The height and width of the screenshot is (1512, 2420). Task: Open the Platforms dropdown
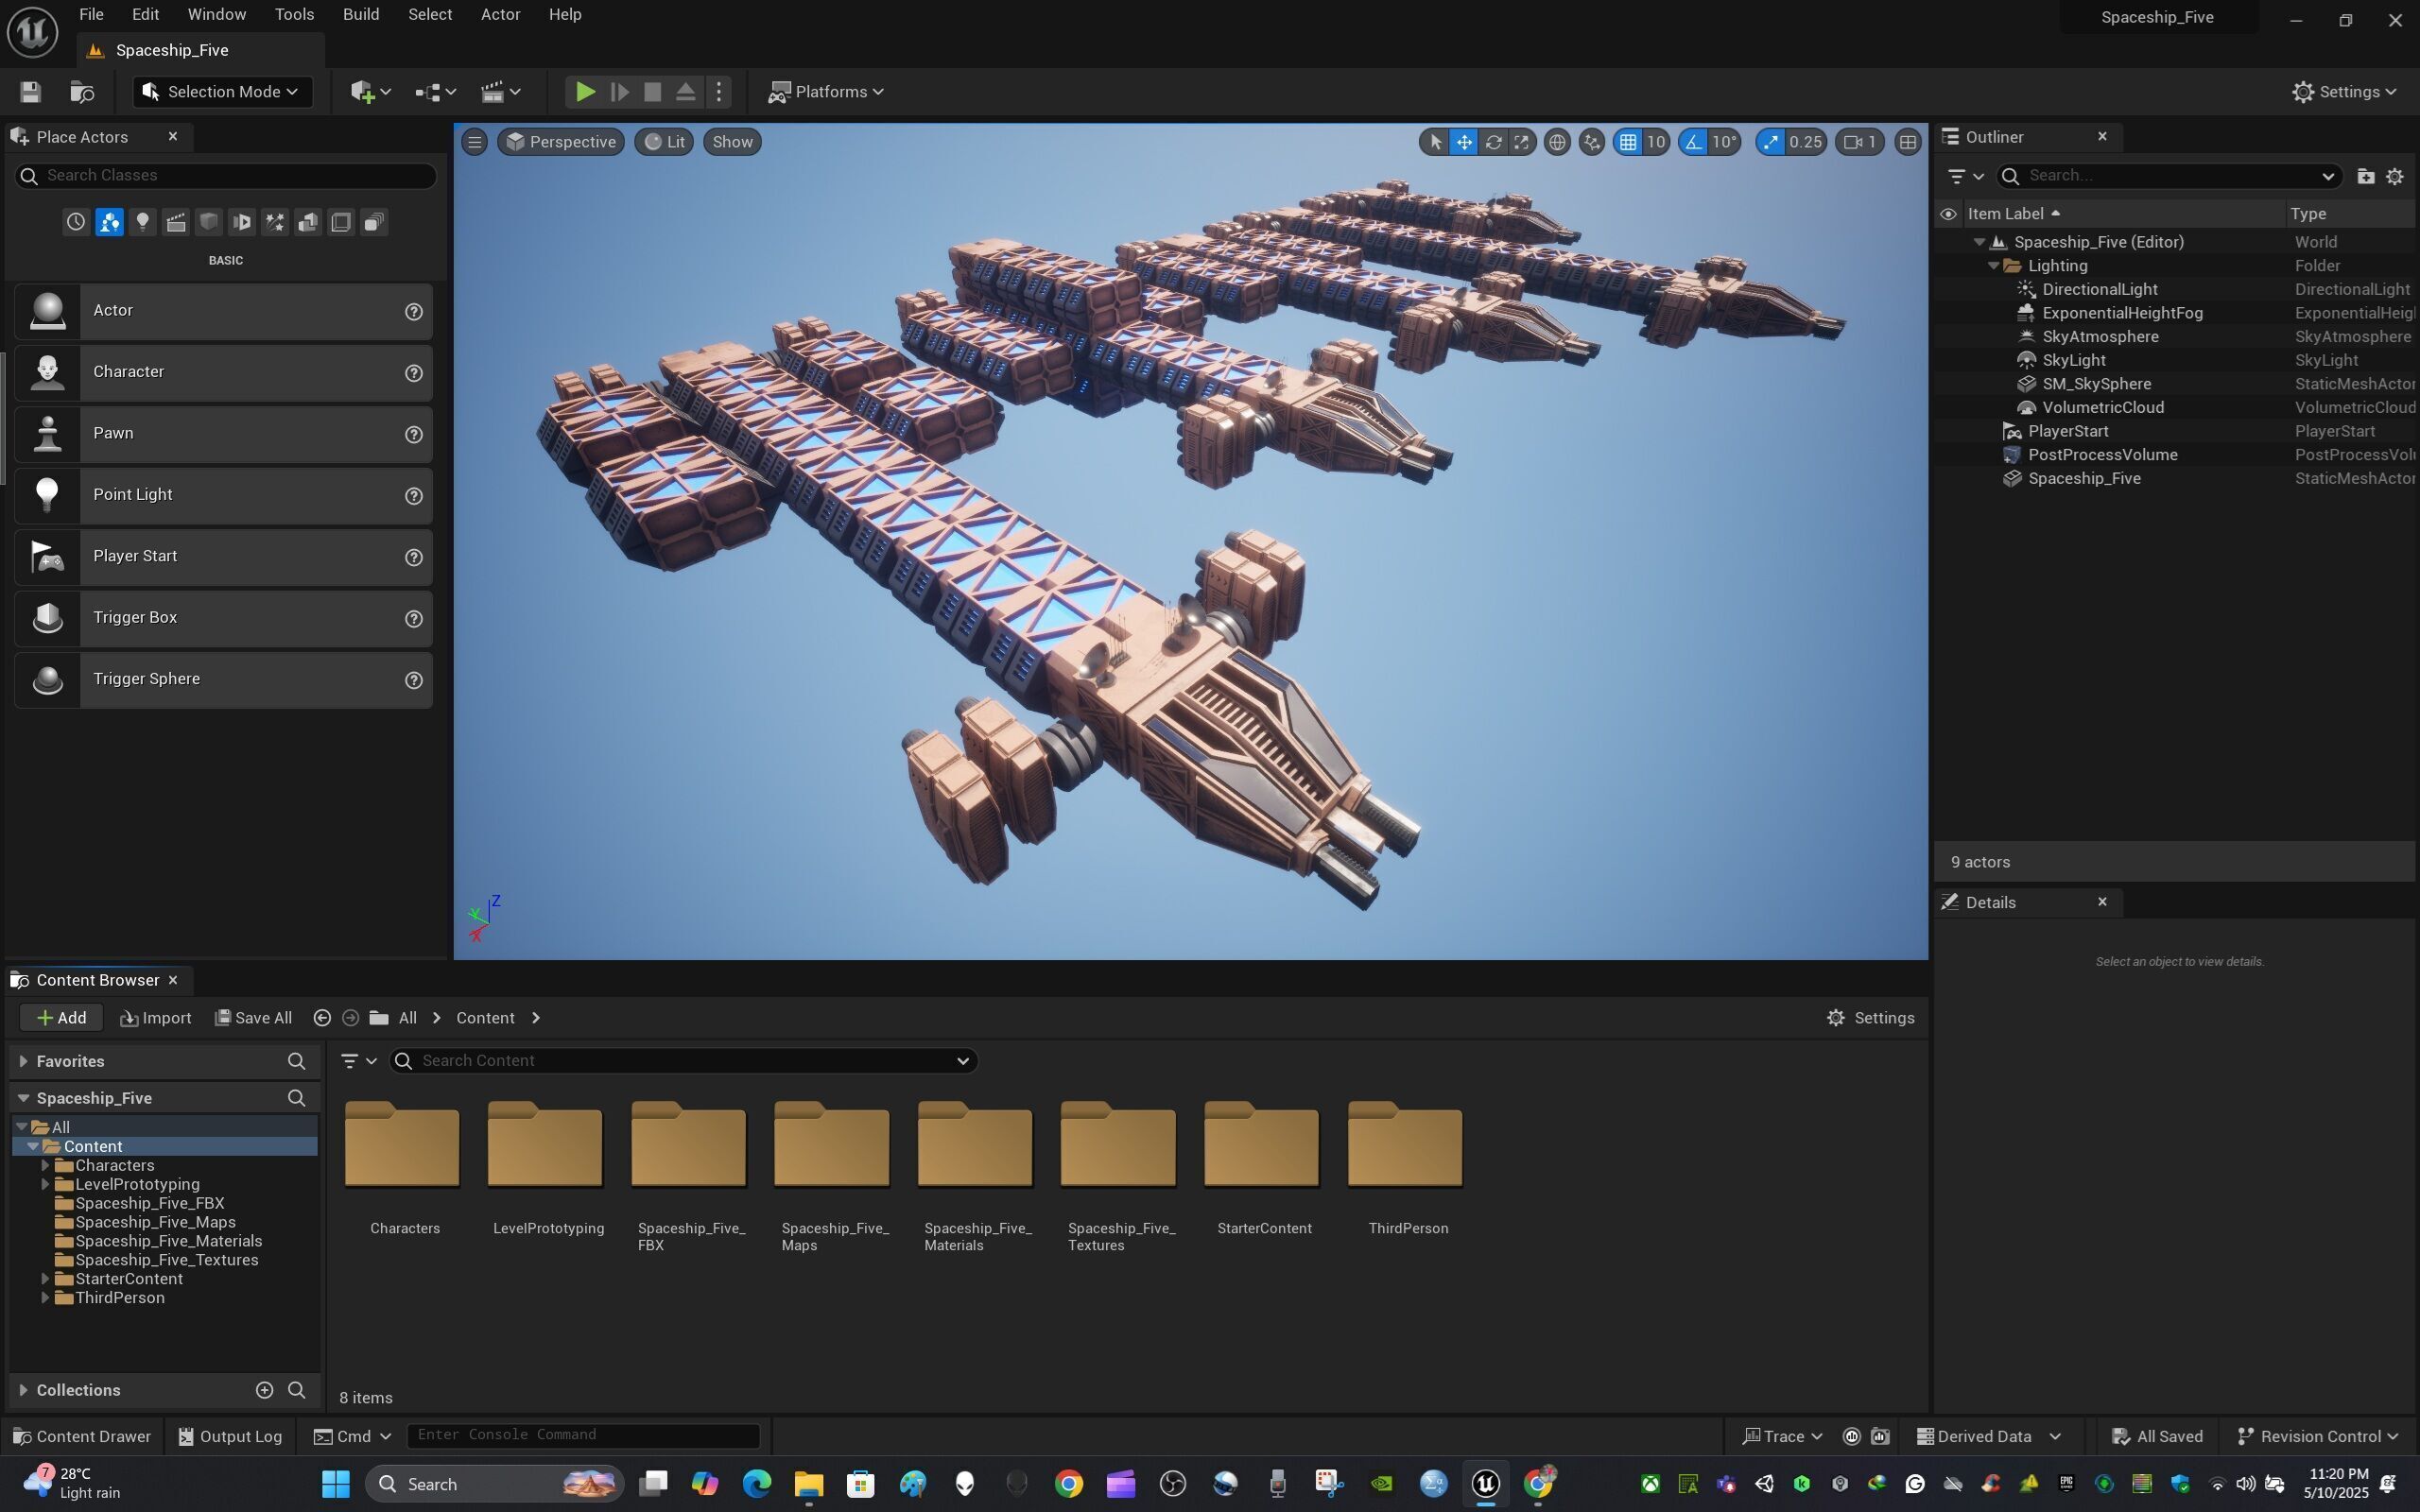825,92
